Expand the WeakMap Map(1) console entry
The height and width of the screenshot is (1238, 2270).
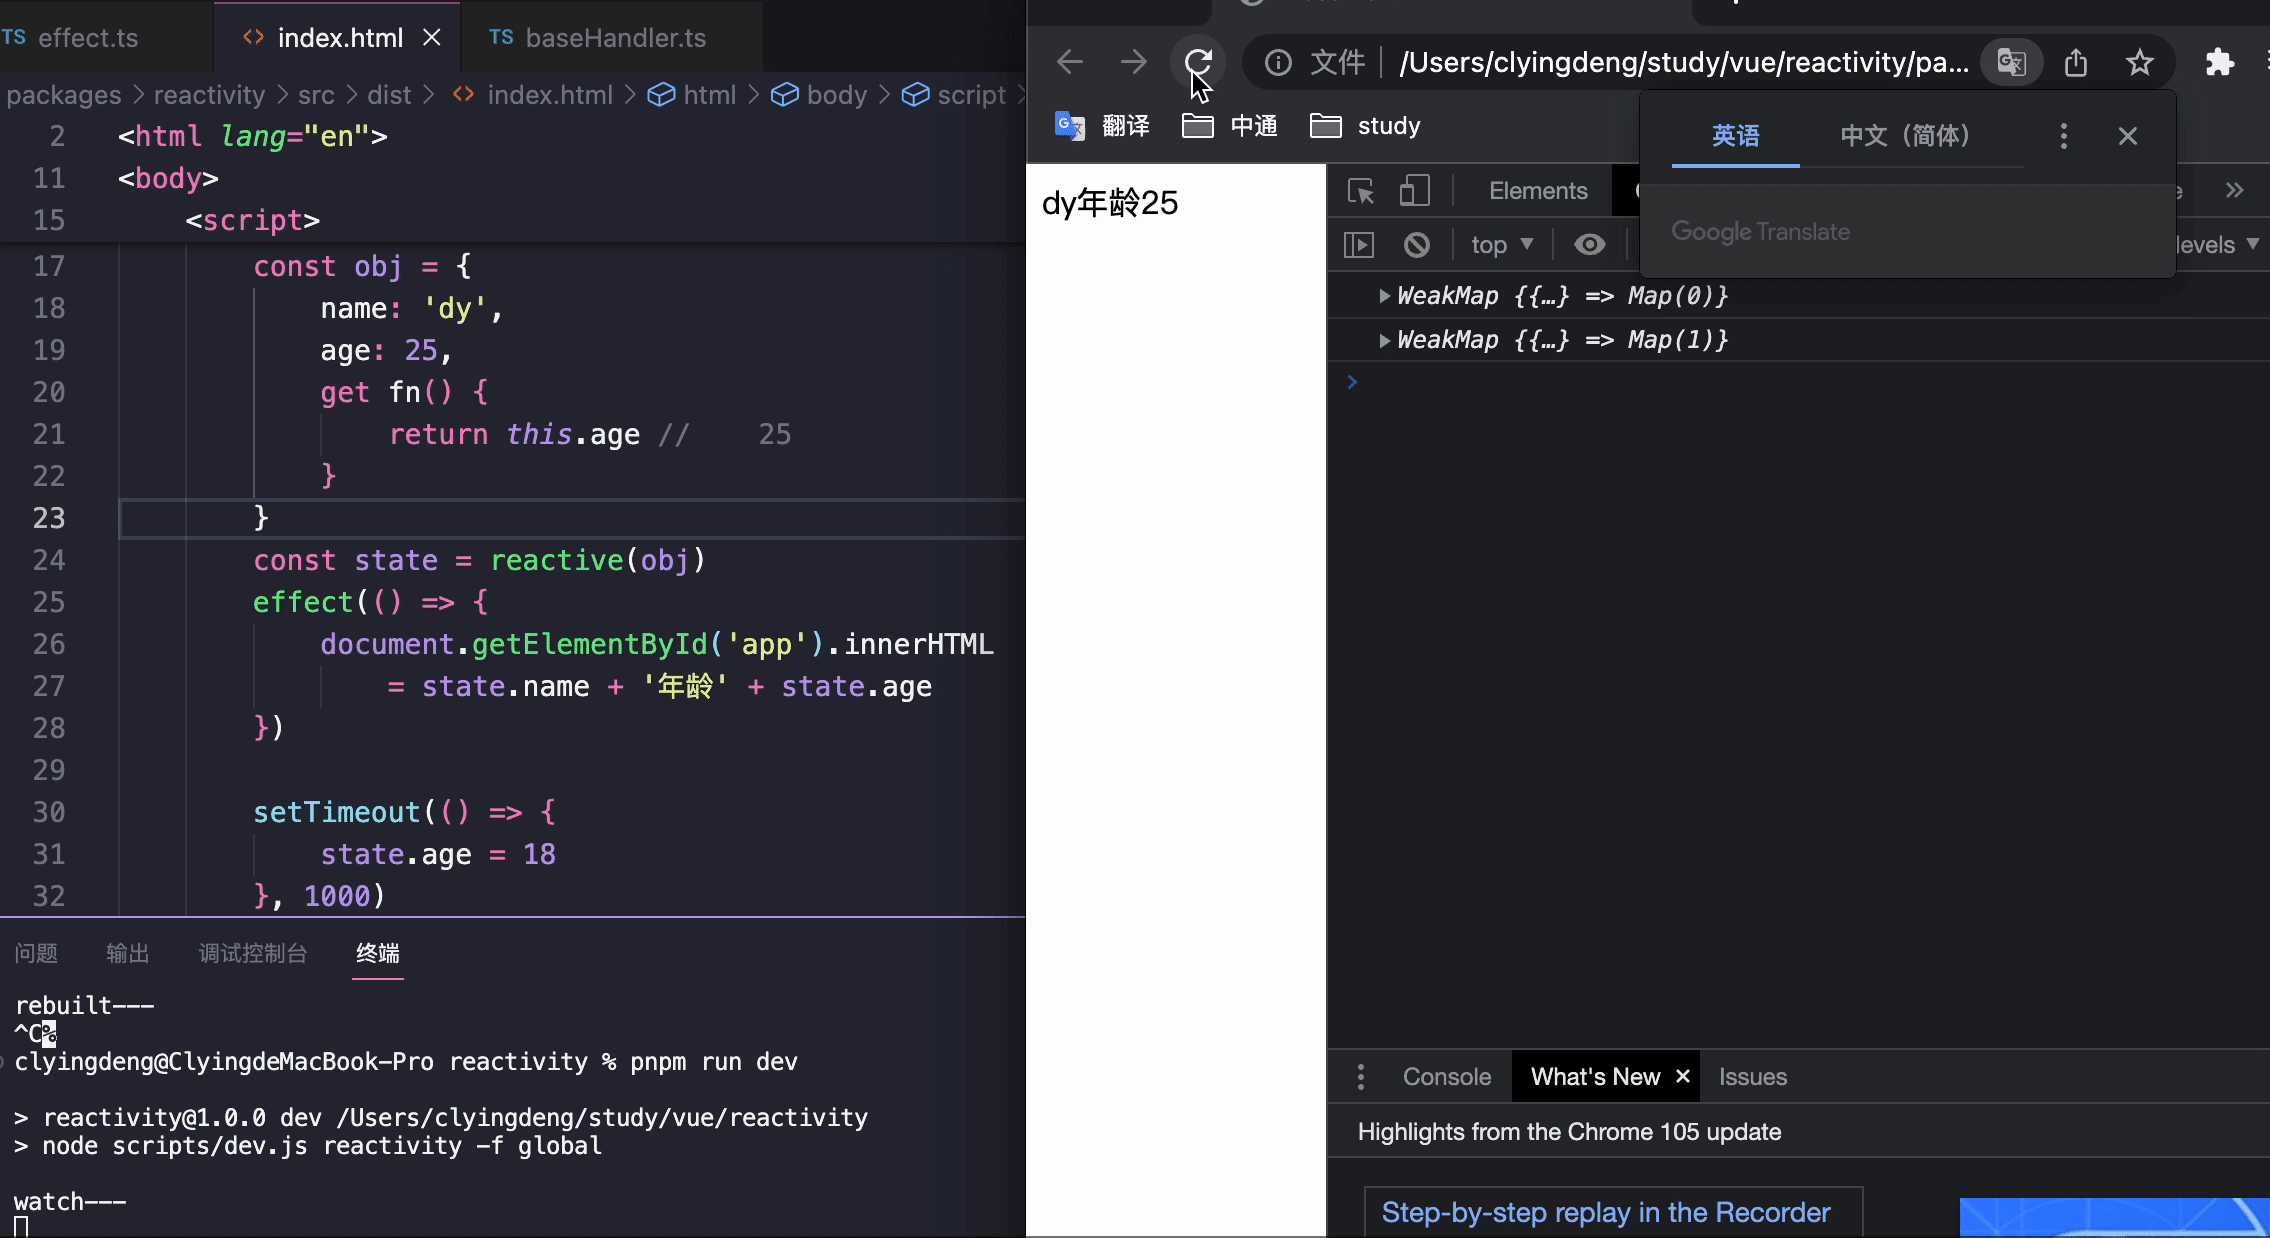click(1384, 340)
